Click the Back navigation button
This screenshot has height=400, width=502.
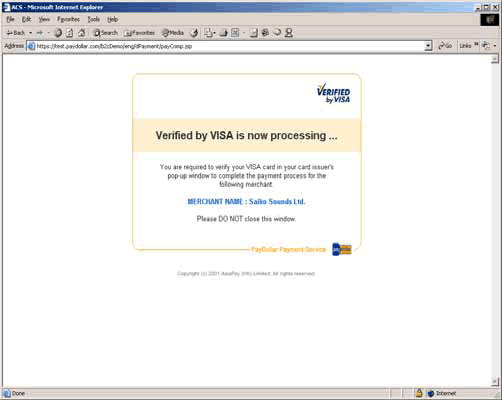[16, 33]
